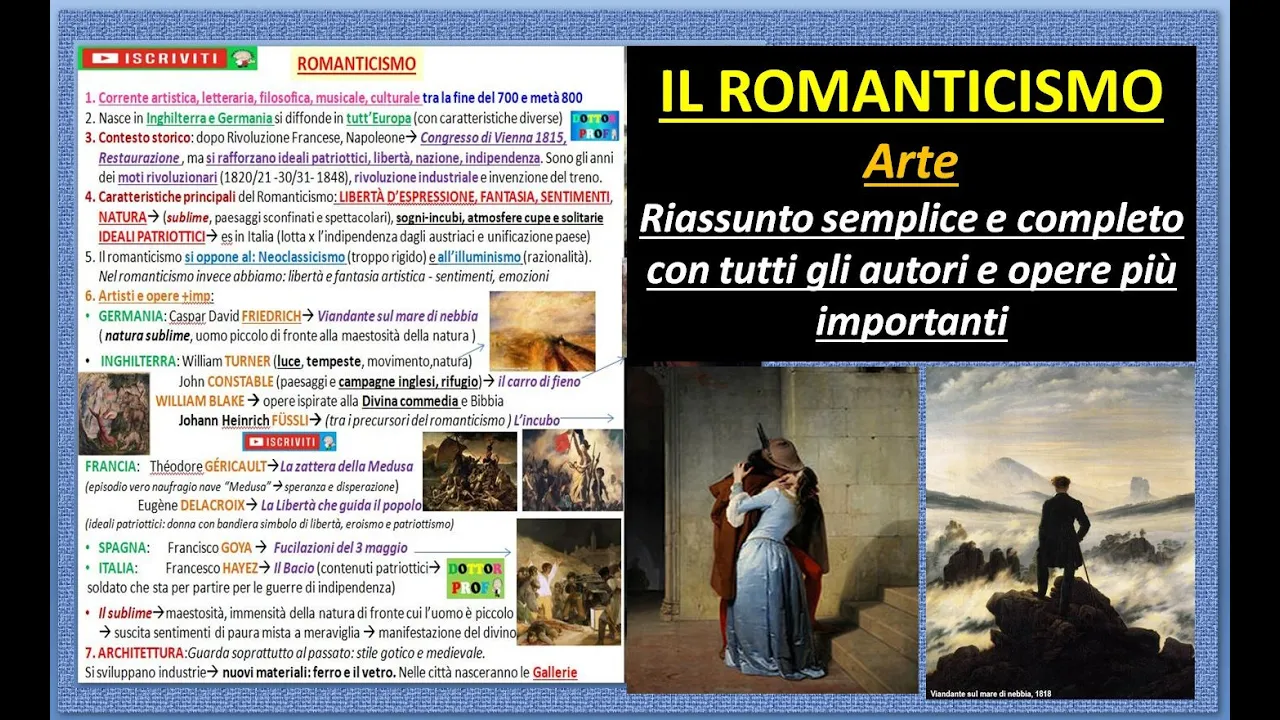Click the mushroom icon beside the top ISCRIVITI button

[242, 58]
